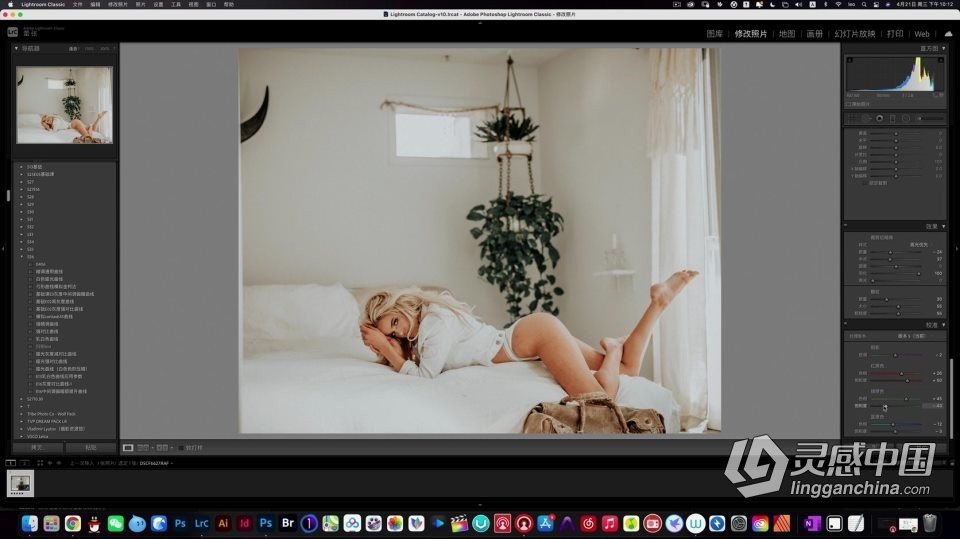This screenshot has height=539, width=960.
Task: Launch Adobe Illustrator from the dock
Action: tap(223, 523)
